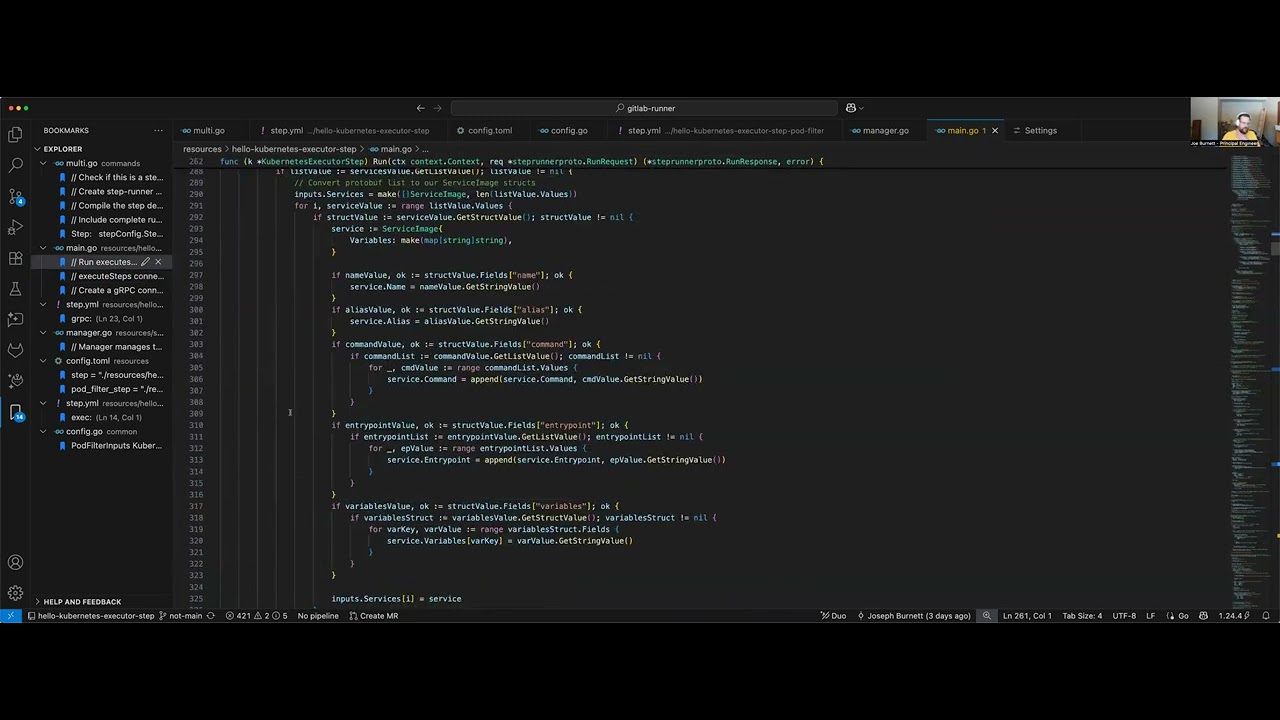Click 'Create MR' in status bar
Screen dimensions: 1280x720
(x=373, y=616)
